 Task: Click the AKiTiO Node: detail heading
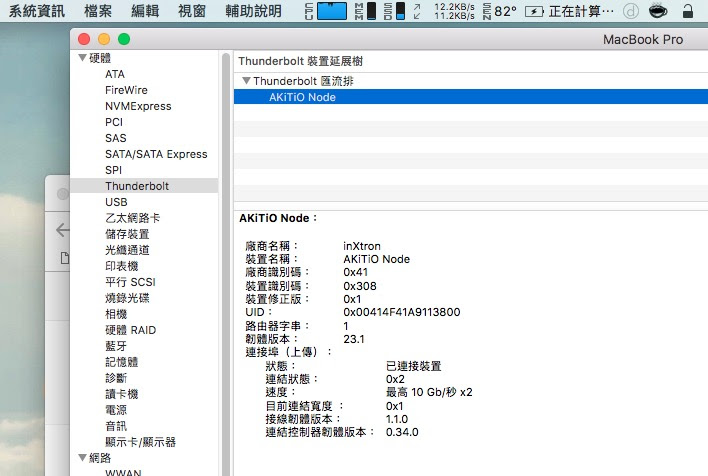(278, 218)
